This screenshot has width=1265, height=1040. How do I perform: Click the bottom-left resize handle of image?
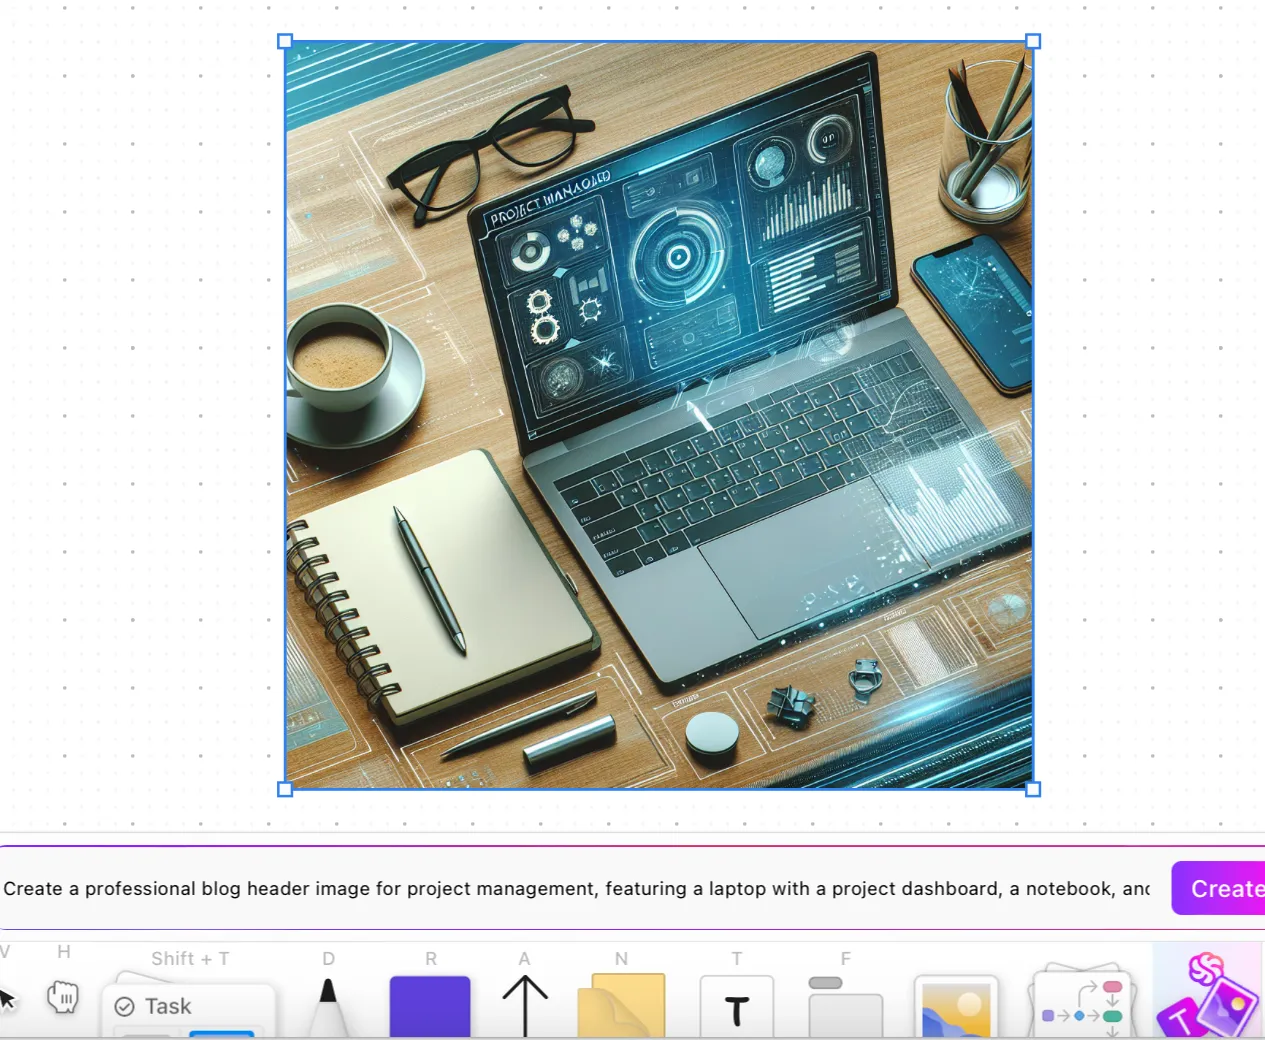point(285,789)
